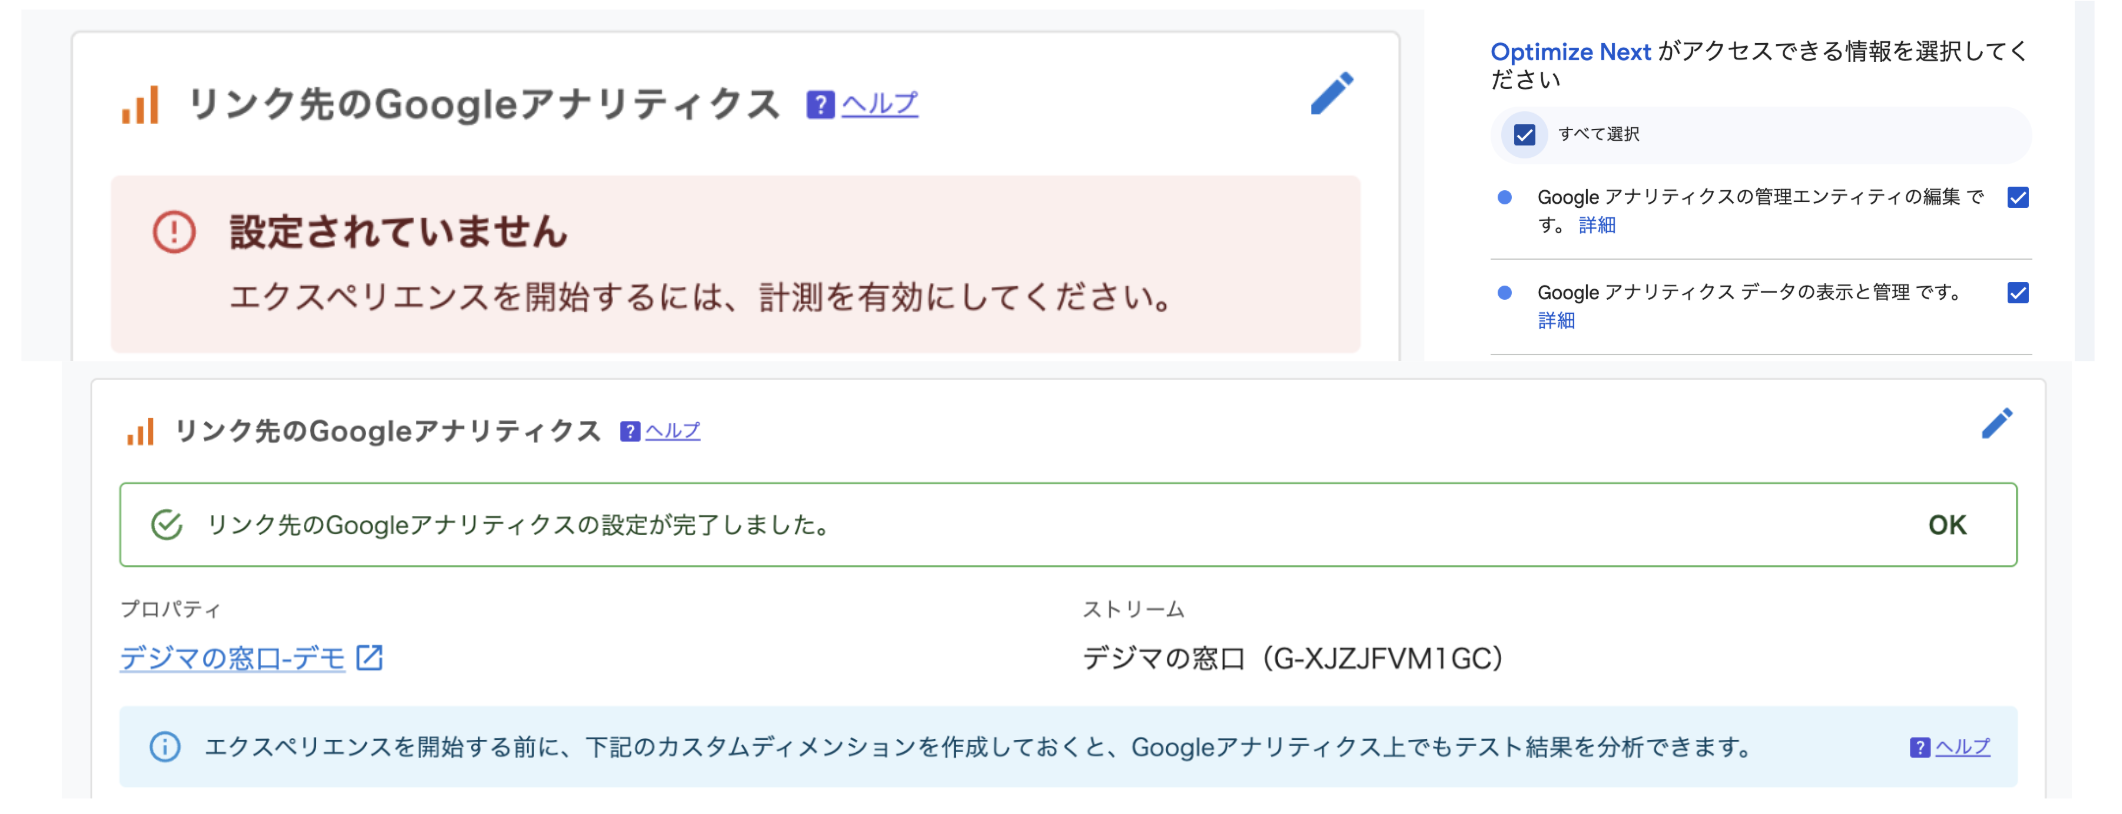
Task: Toggle the すべて選択 checkbox
Action: (1525, 135)
